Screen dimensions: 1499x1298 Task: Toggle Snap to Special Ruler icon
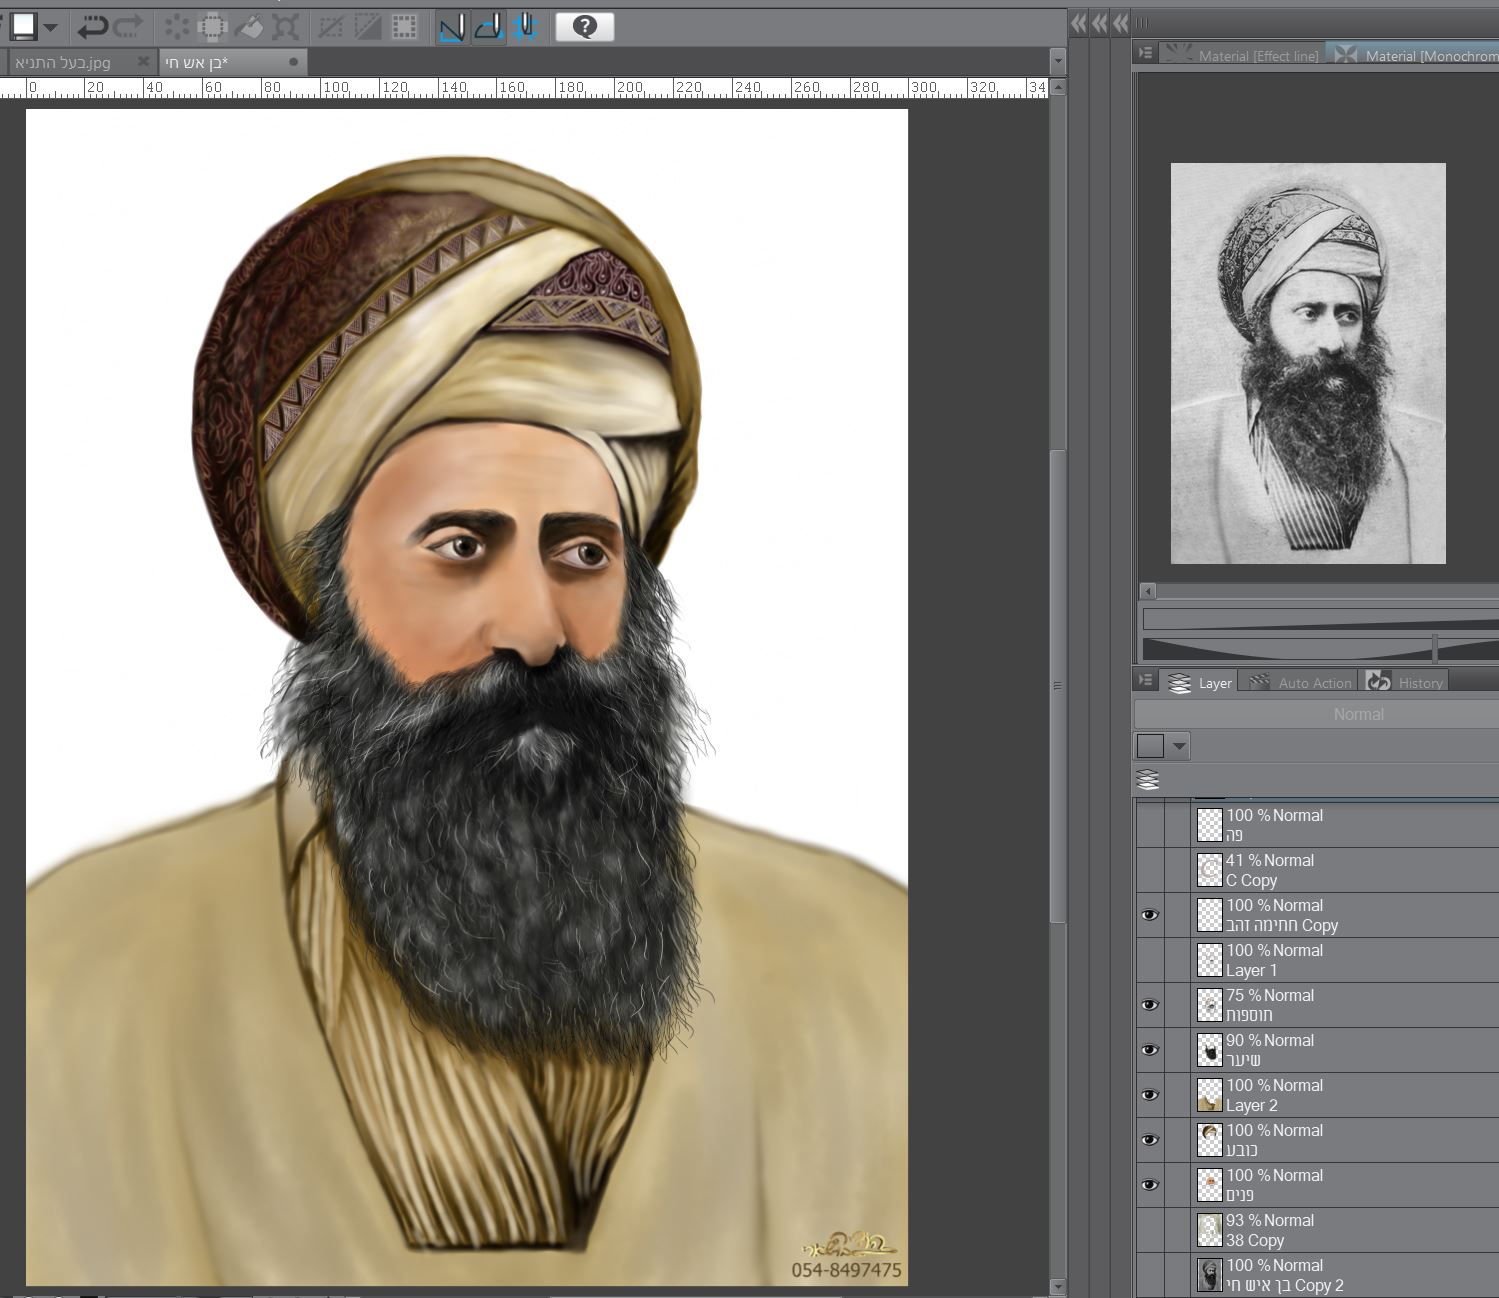[x=488, y=27]
